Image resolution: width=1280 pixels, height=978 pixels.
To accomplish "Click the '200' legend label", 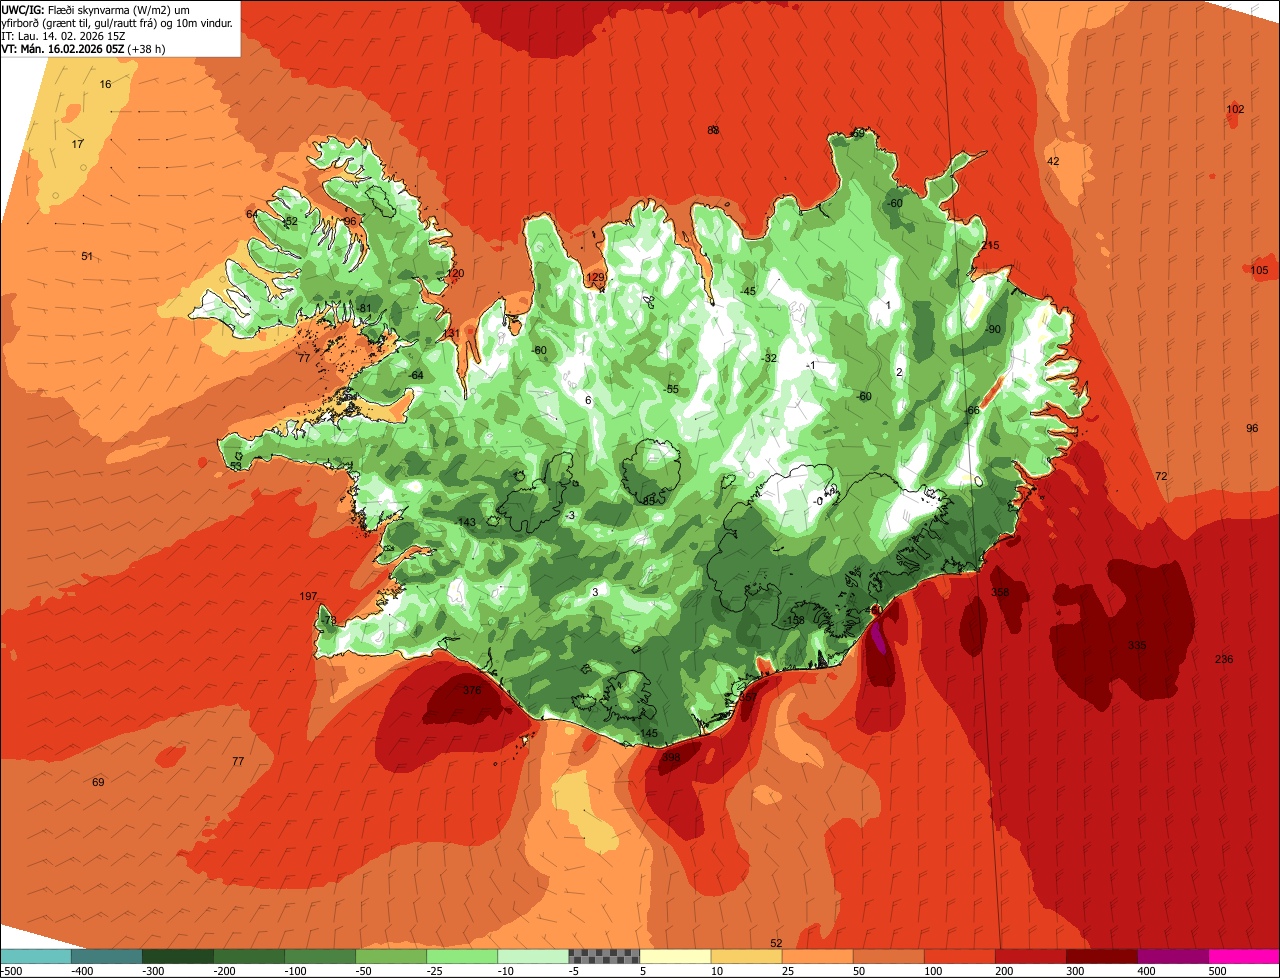I will click(1004, 970).
